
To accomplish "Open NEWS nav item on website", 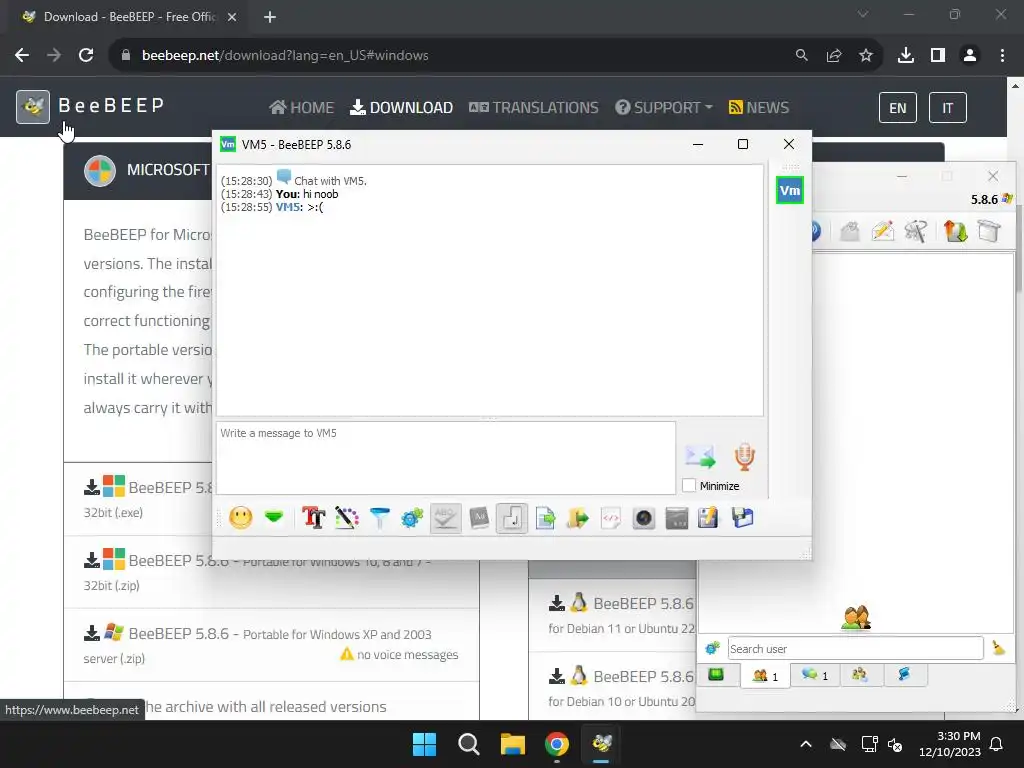I will click(759, 108).
